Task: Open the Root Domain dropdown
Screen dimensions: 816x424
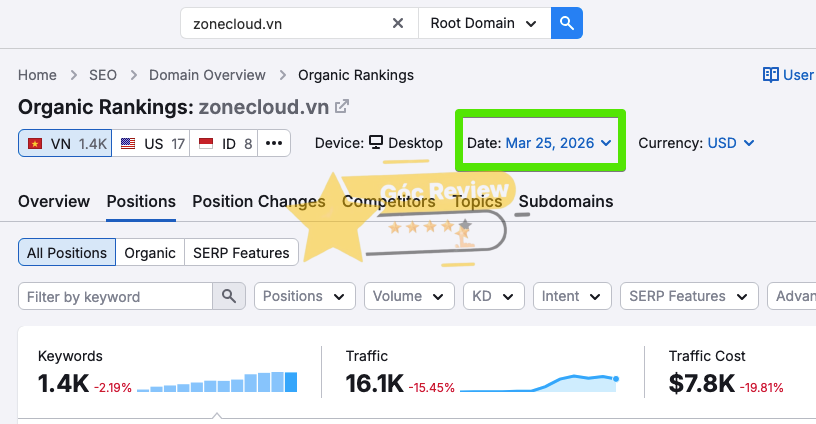Action: [x=484, y=23]
